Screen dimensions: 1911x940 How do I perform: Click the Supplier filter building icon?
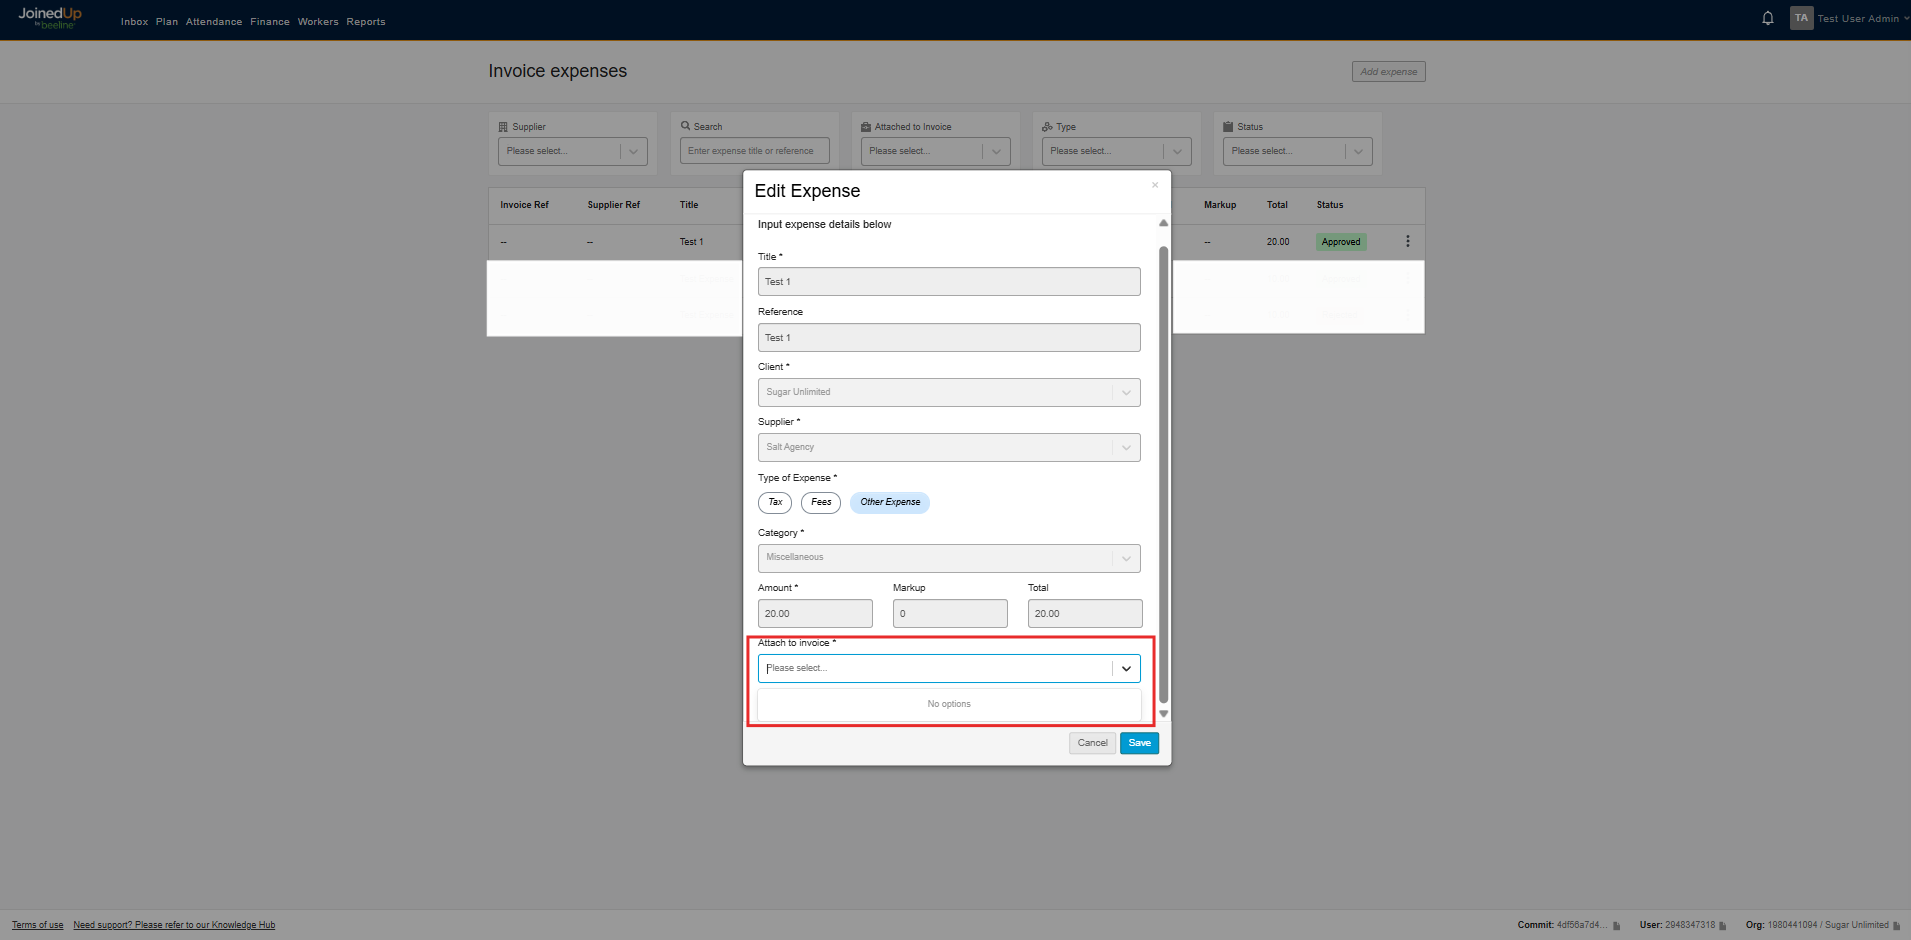pyautogui.click(x=502, y=126)
